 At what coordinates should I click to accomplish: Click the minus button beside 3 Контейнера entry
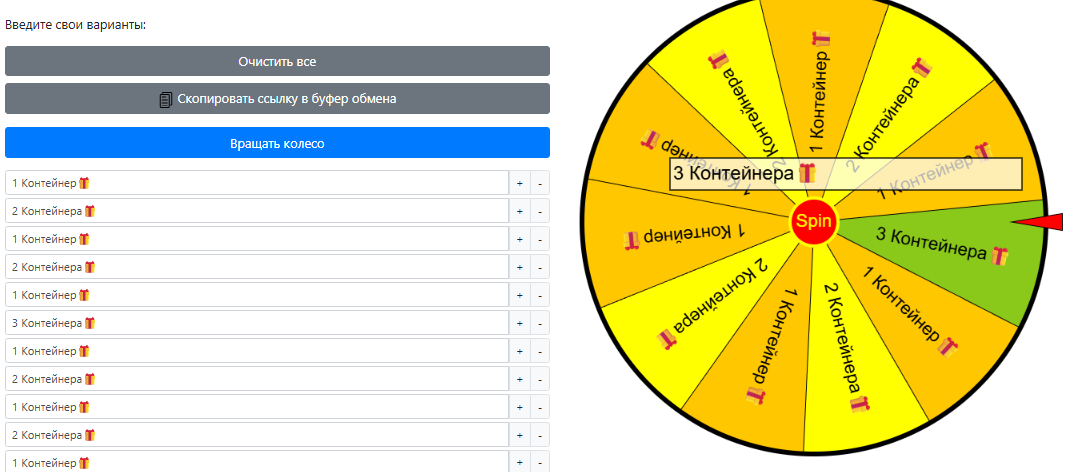tap(540, 323)
